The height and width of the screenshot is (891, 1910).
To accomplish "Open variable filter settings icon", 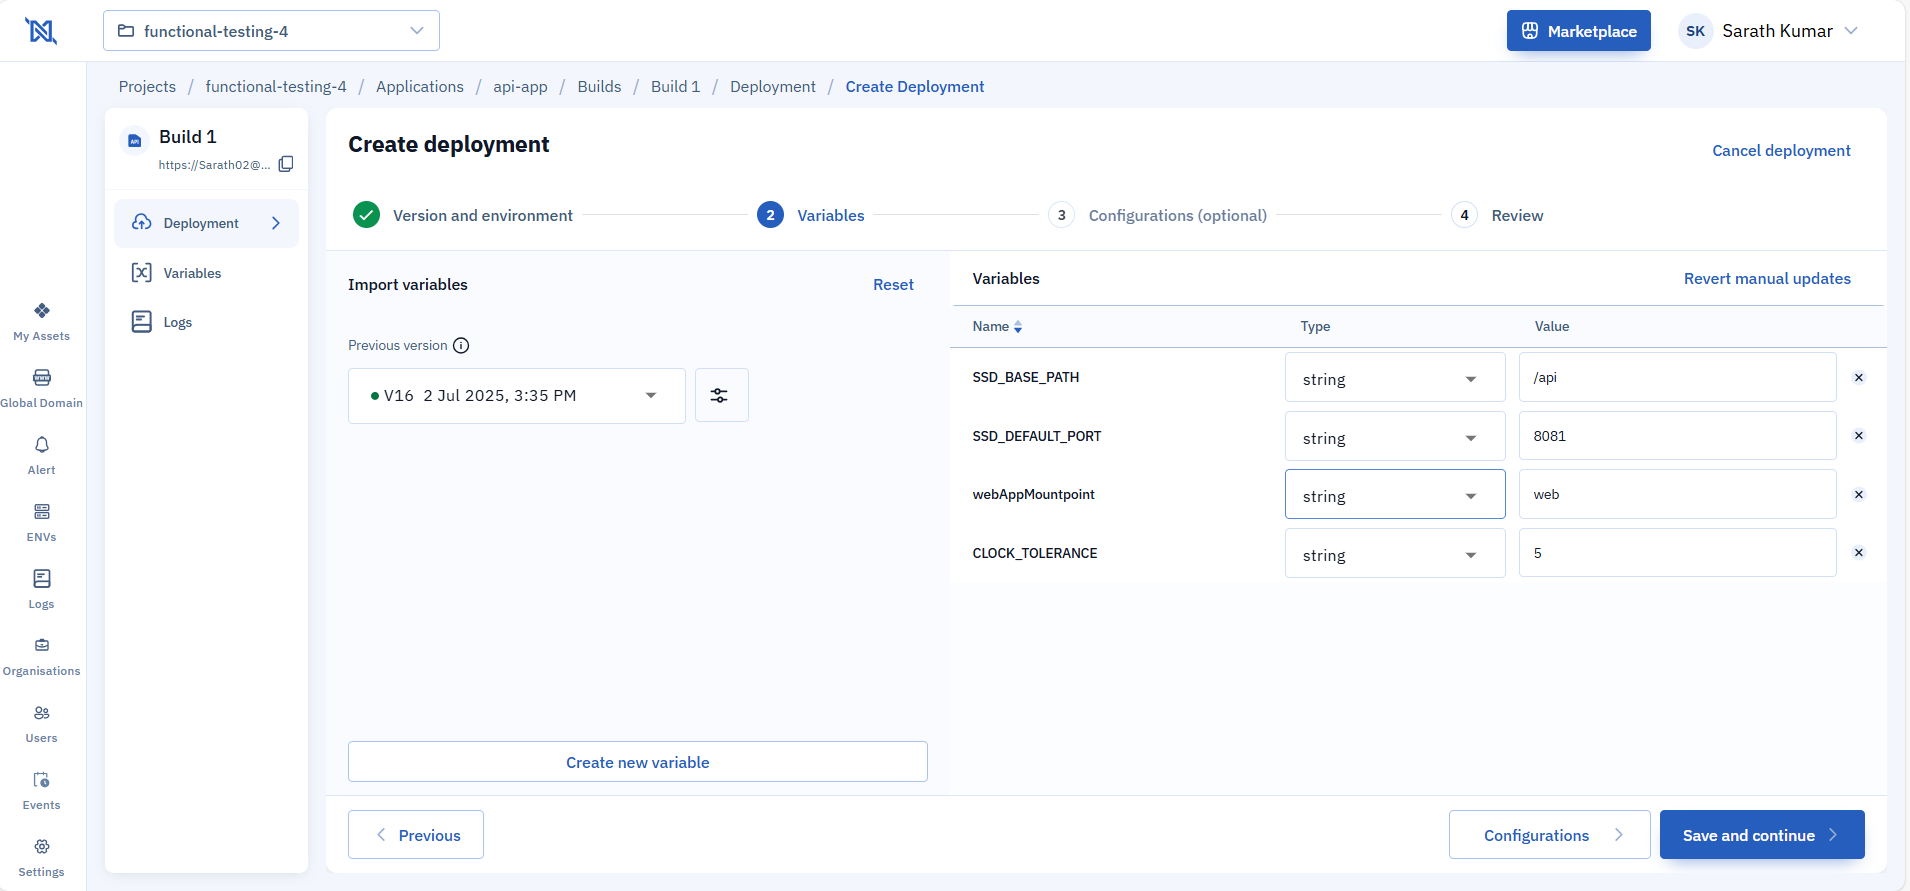I will pos(721,395).
